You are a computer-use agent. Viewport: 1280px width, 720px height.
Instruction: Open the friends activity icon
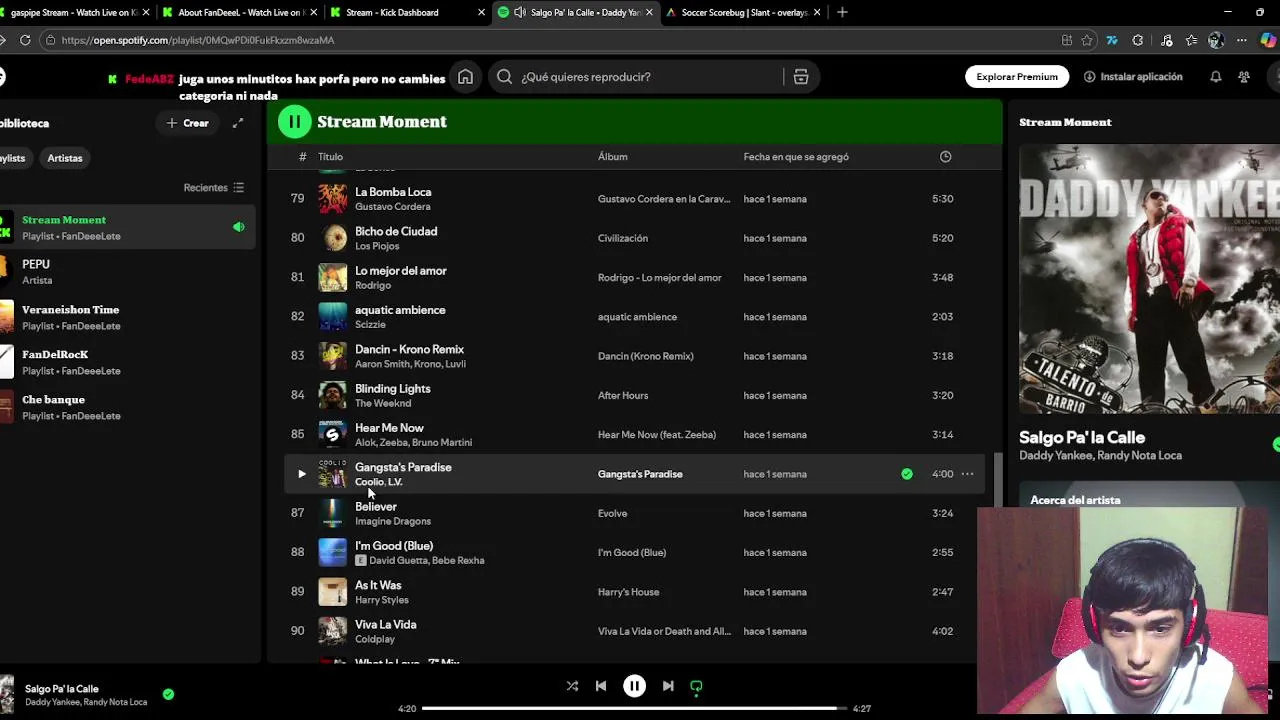click(x=1244, y=77)
